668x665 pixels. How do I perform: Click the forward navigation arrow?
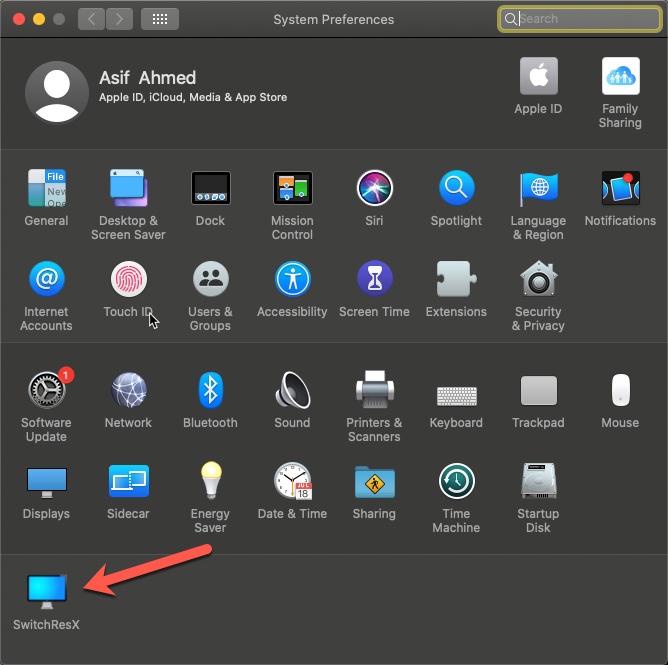[x=119, y=19]
